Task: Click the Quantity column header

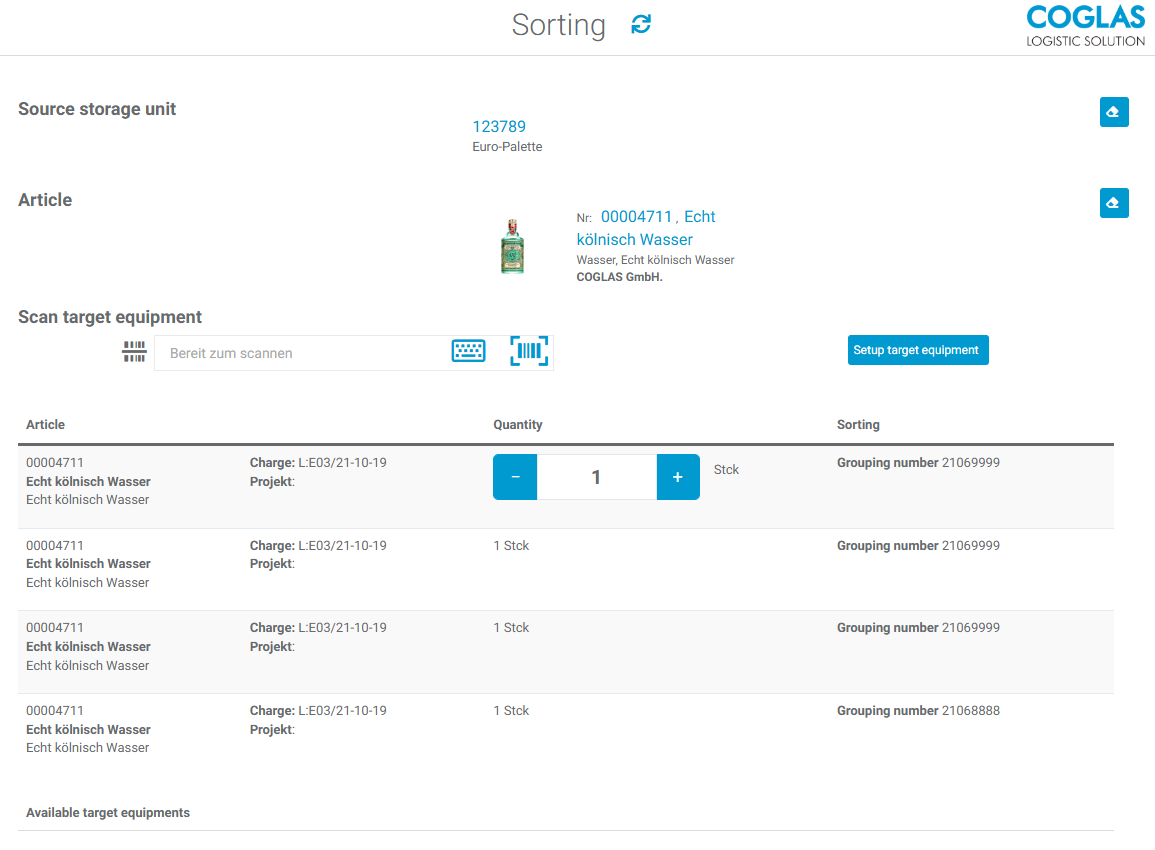Action: pyautogui.click(x=518, y=424)
